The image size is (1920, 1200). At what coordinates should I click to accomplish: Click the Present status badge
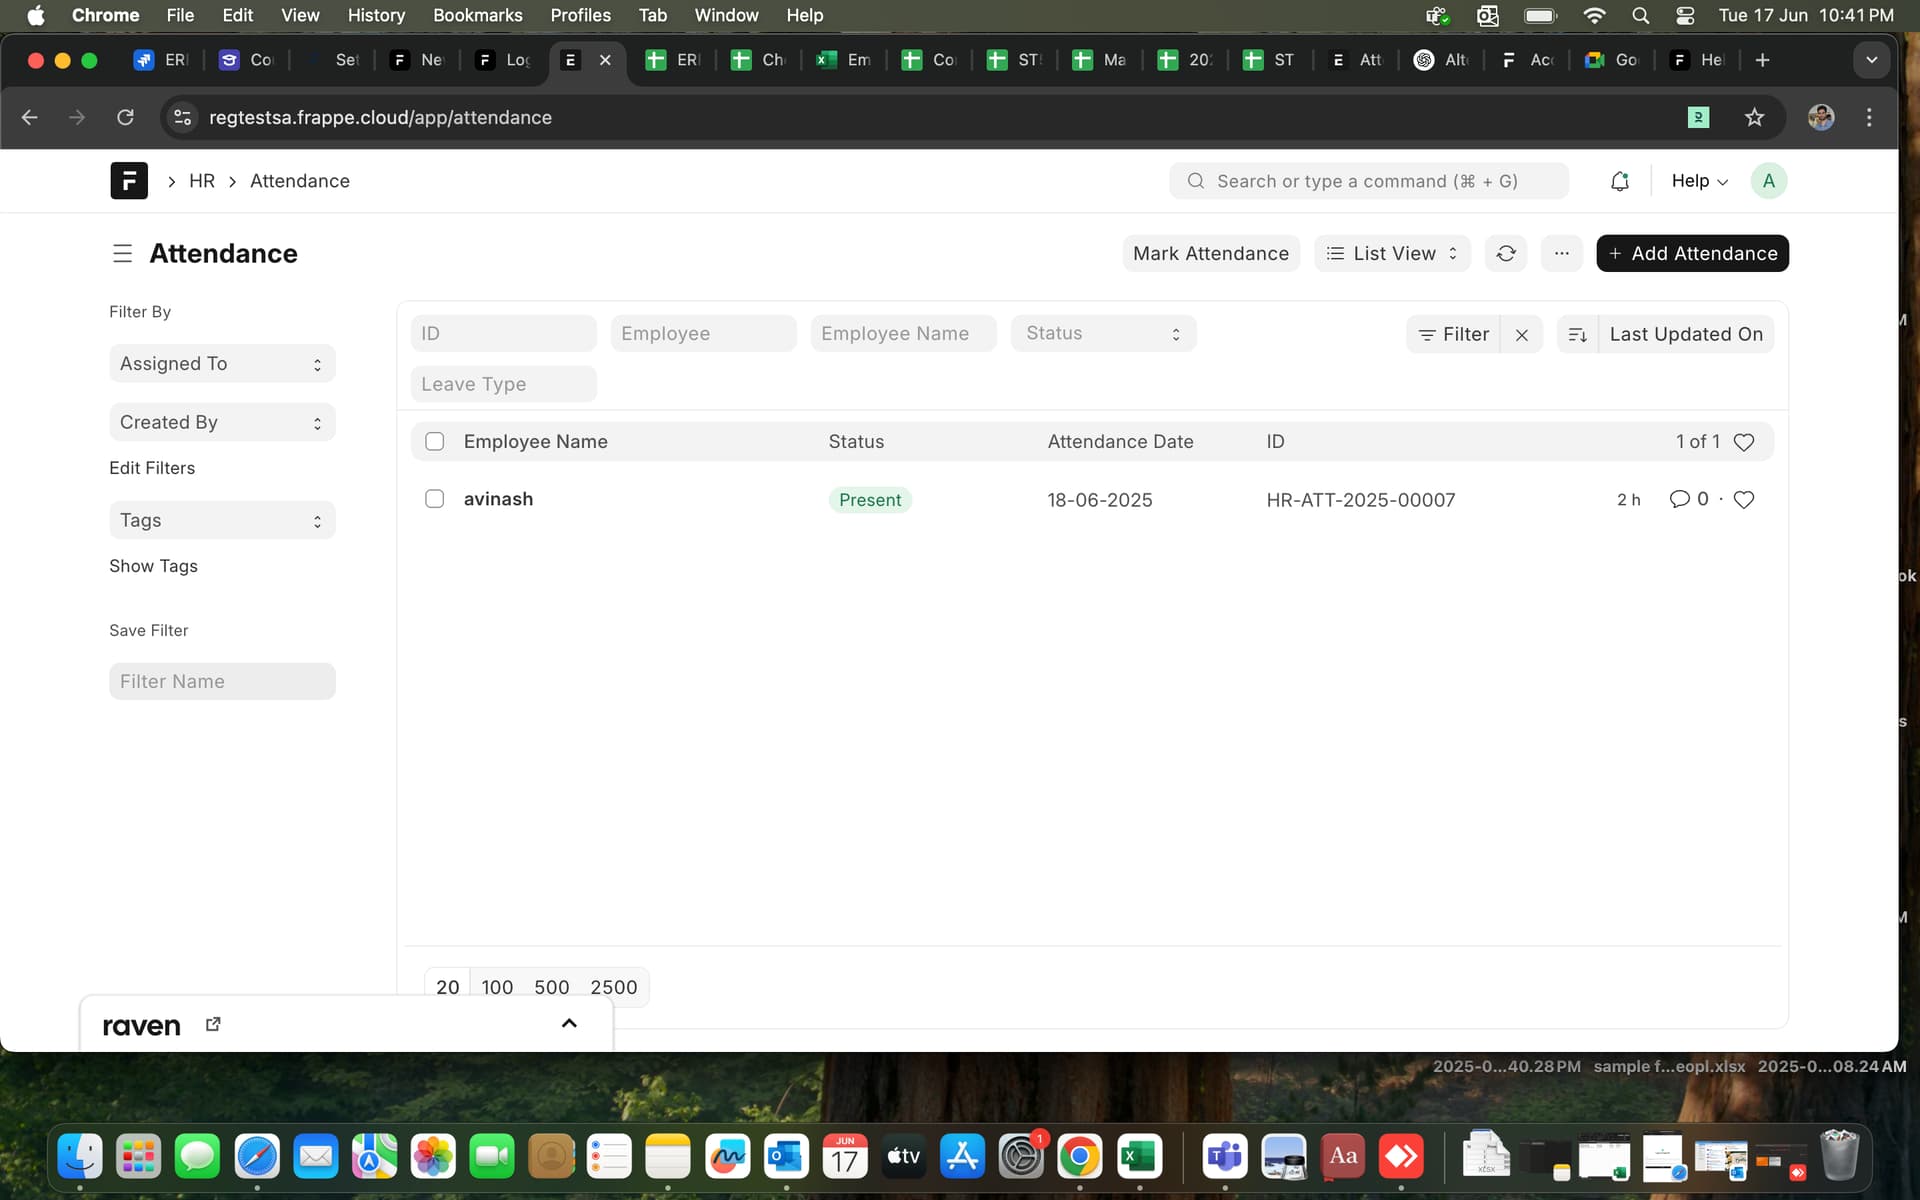point(870,500)
